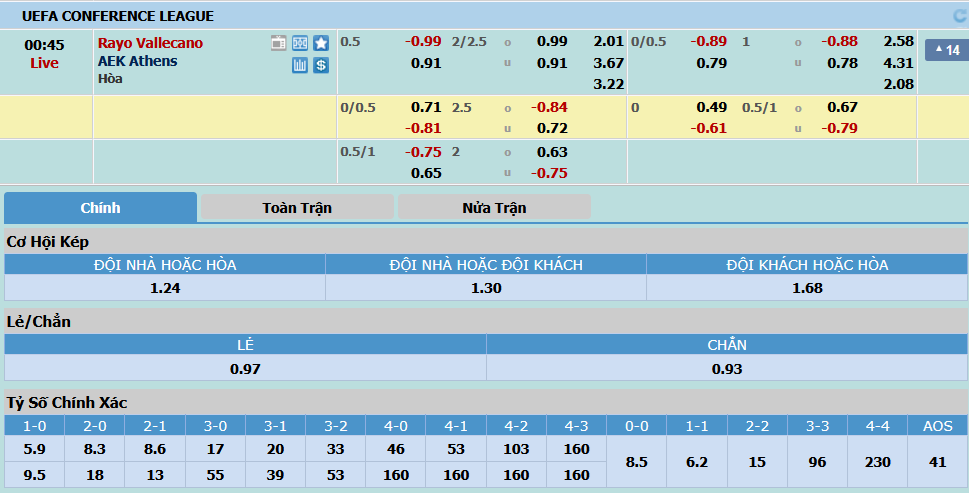
Task: Select first-half handicap odds -0.89
Action: [709, 41]
